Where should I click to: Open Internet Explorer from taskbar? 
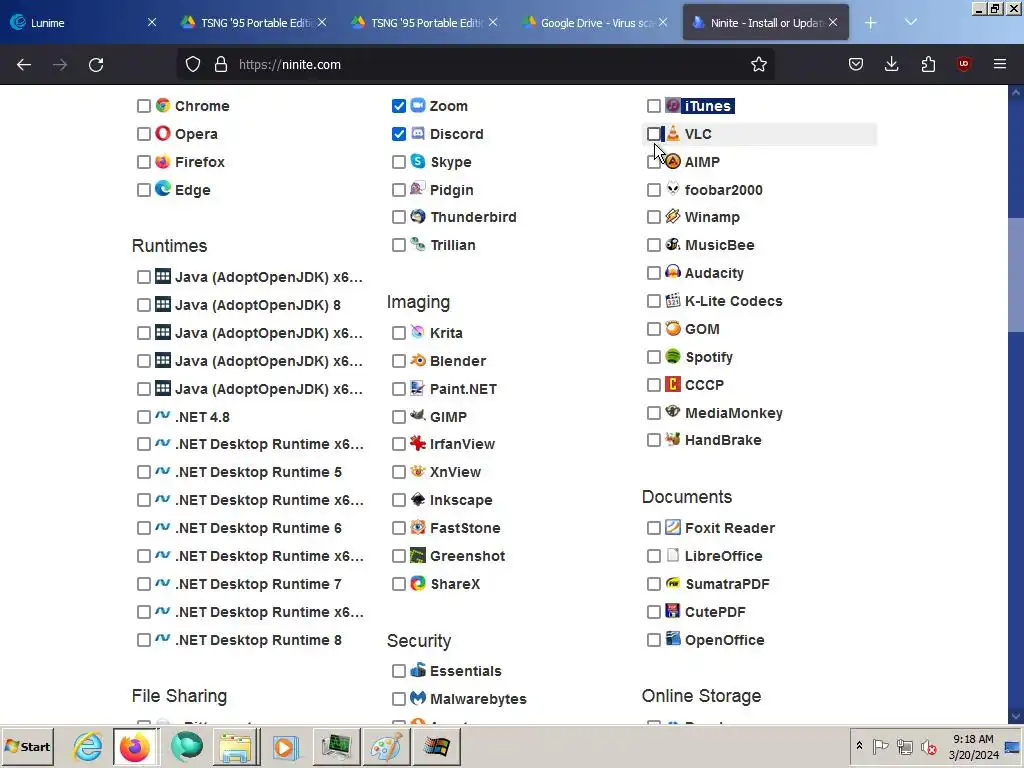coord(87,746)
